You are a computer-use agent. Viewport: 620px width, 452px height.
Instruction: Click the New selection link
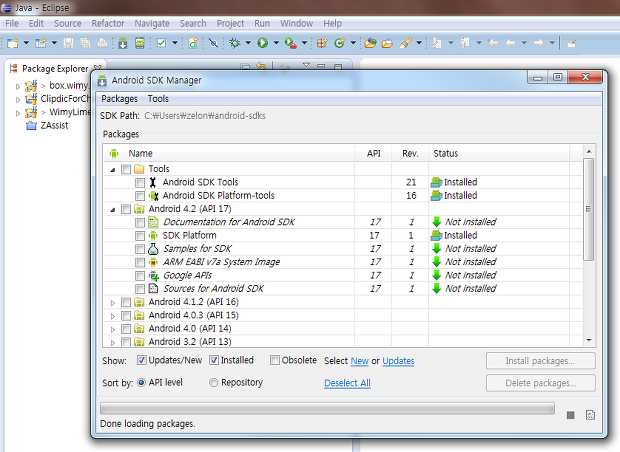coord(359,361)
